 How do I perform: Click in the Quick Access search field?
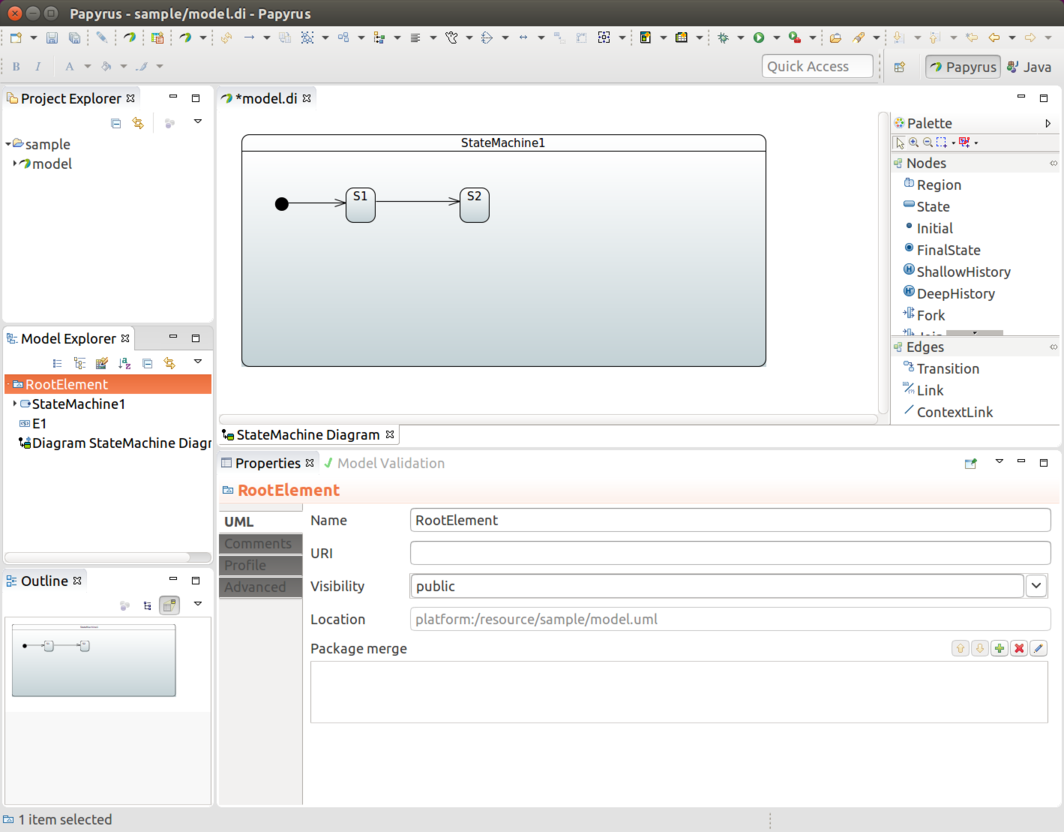pos(817,67)
